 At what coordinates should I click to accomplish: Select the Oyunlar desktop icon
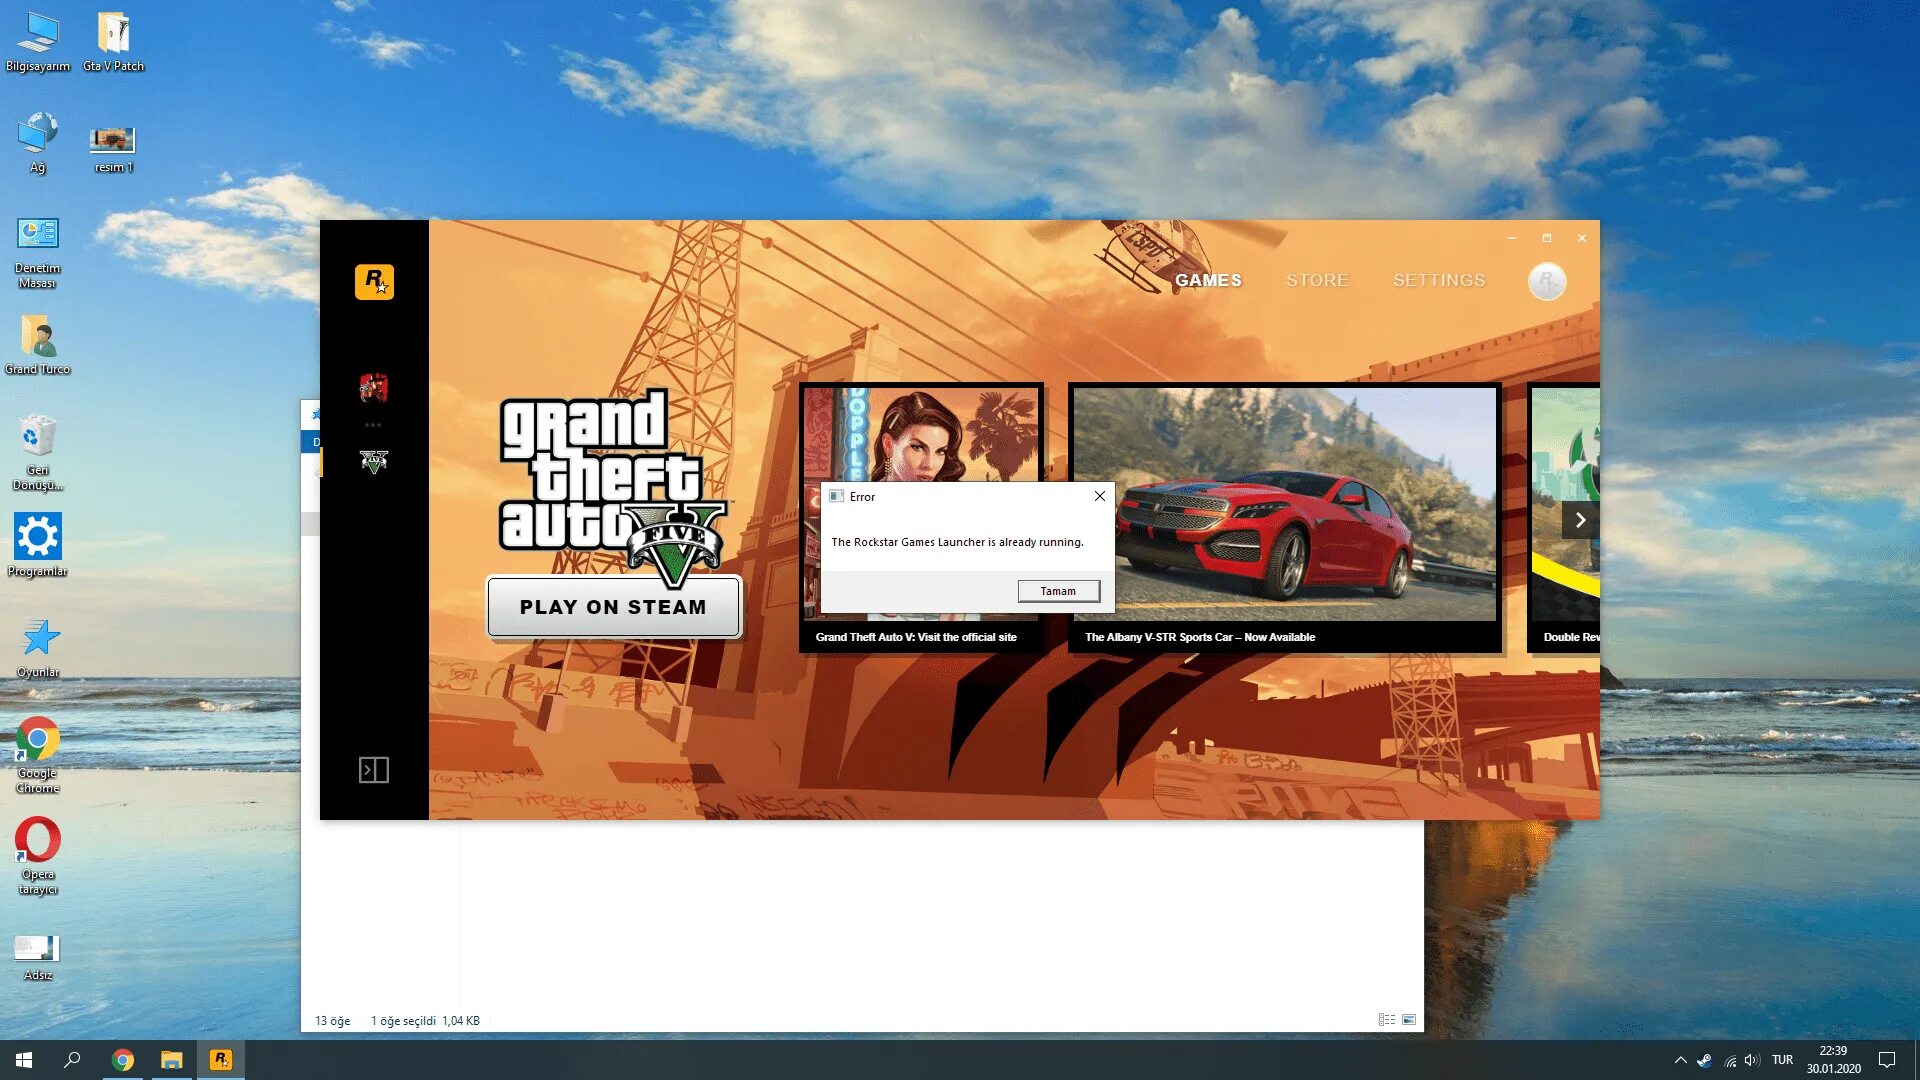[x=38, y=648]
